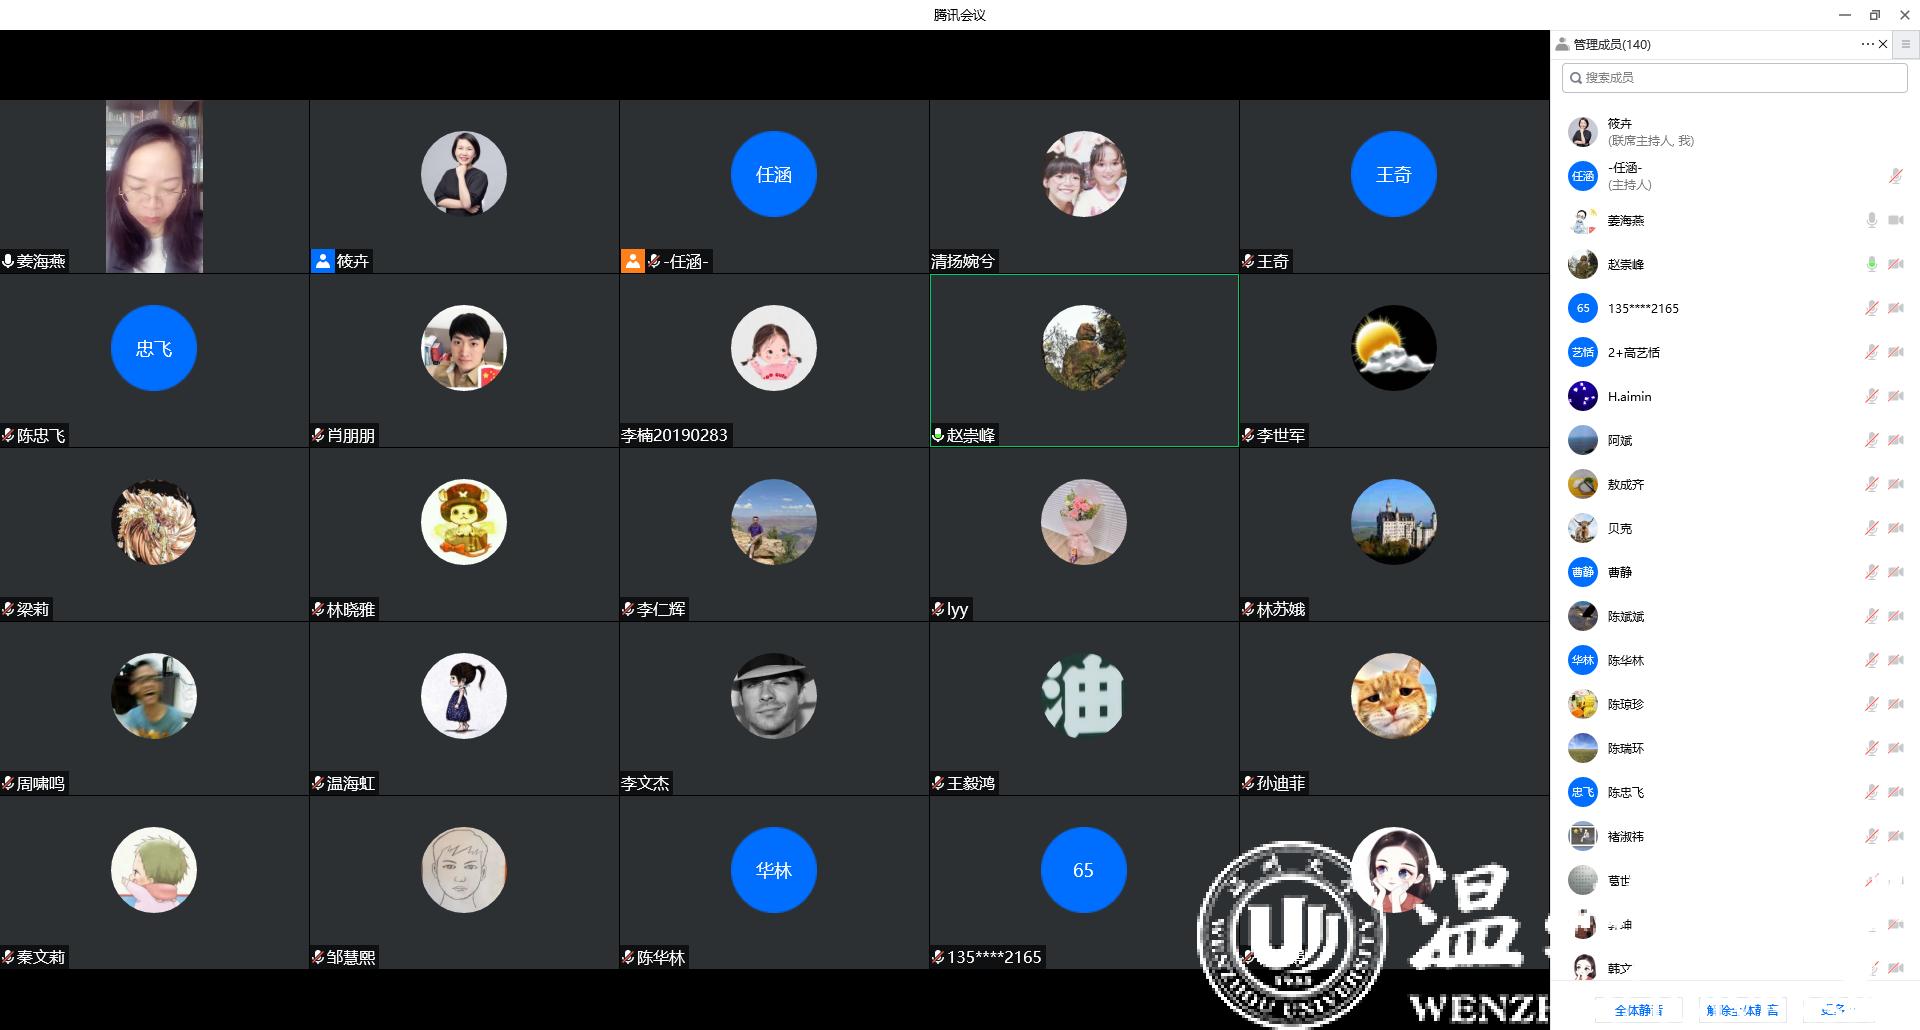Open the three-dot menu in members panel header
This screenshot has height=1030, width=1920.
(1867, 44)
